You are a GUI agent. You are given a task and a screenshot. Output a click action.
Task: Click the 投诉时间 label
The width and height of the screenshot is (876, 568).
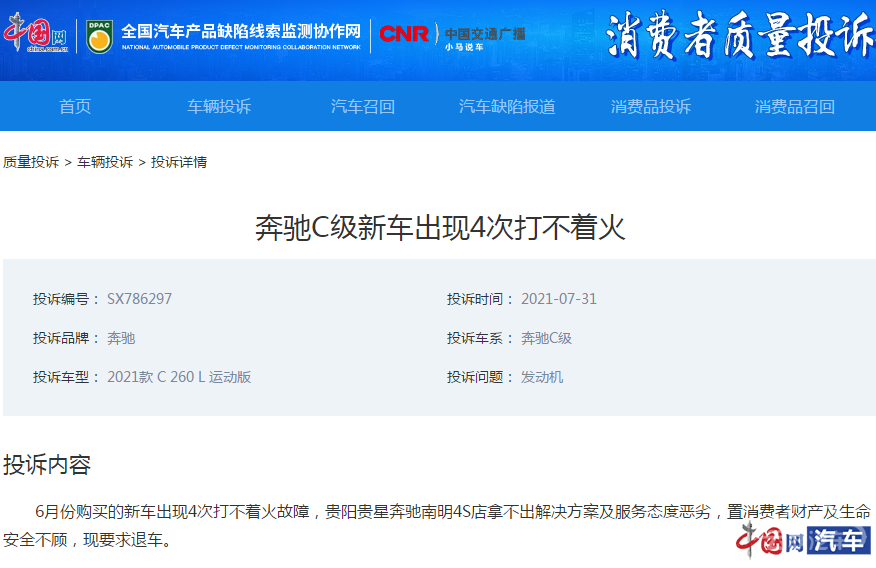click(480, 299)
